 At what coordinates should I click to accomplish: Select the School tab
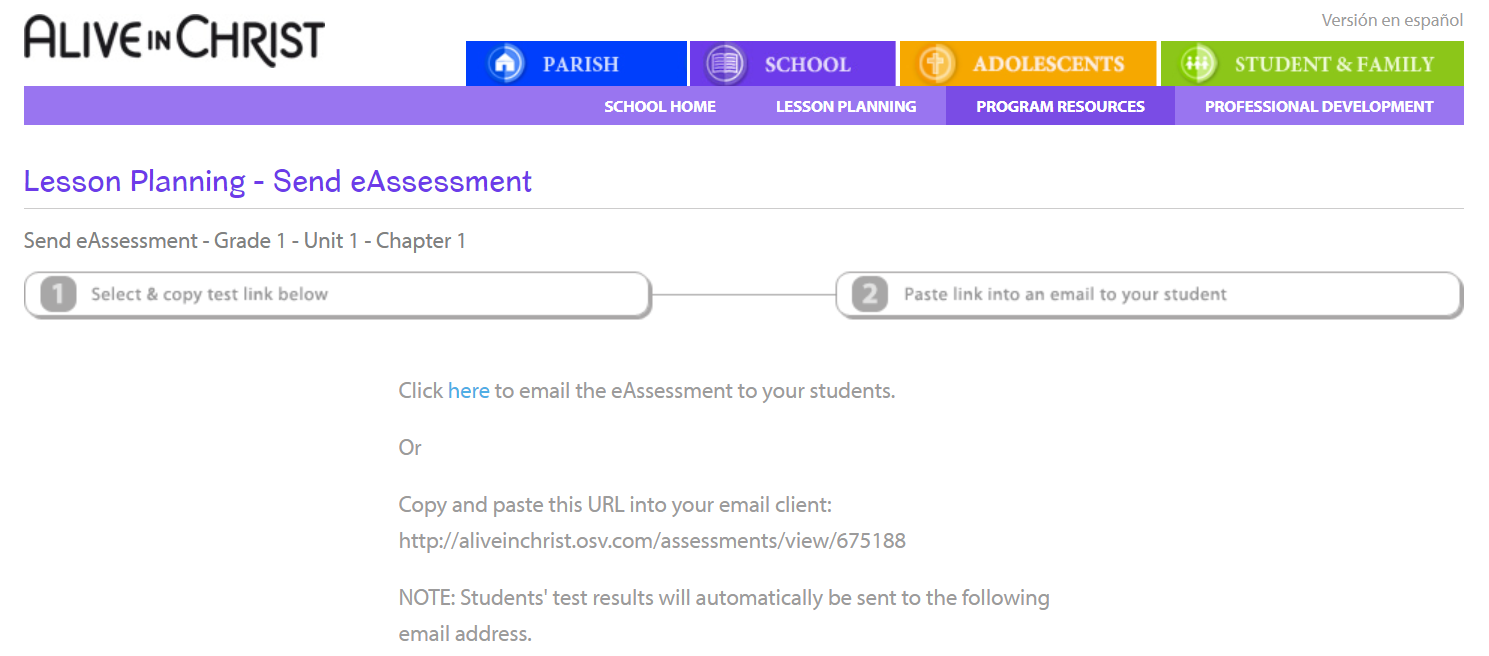tap(793, 63)
